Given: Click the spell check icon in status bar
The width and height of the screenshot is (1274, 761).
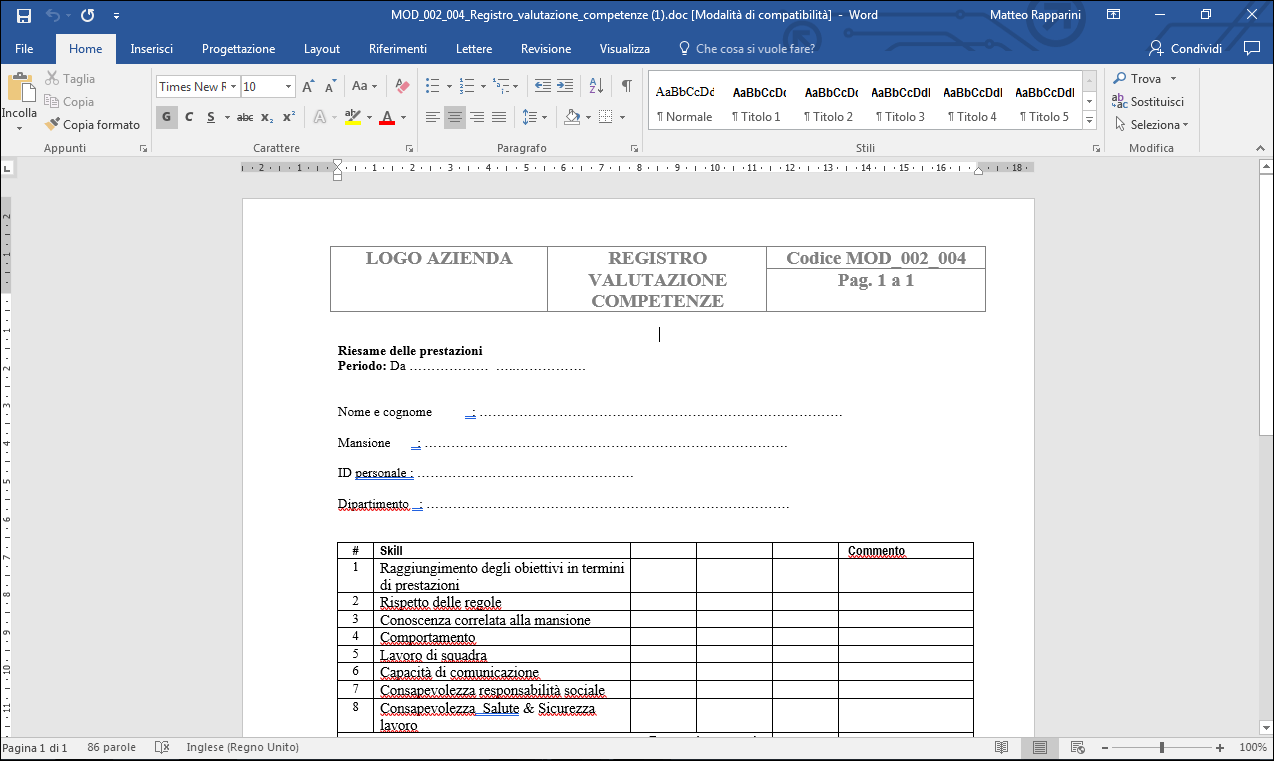Looking at the screenshot, I should click(162, 748).
